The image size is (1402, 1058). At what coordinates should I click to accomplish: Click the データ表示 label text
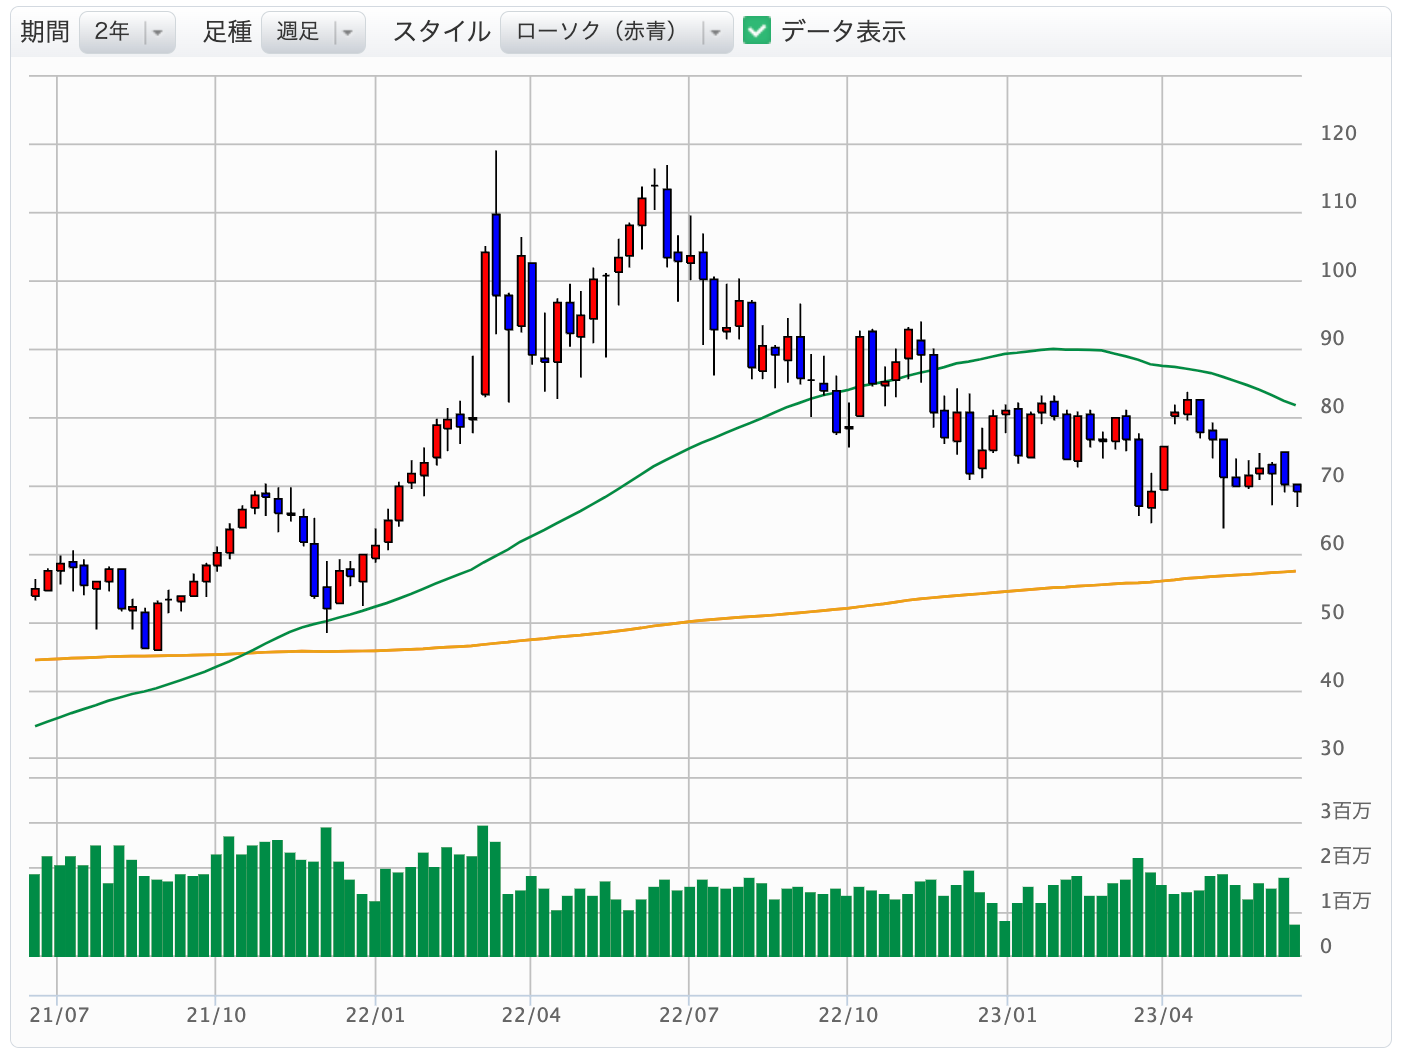pos(843,32)
